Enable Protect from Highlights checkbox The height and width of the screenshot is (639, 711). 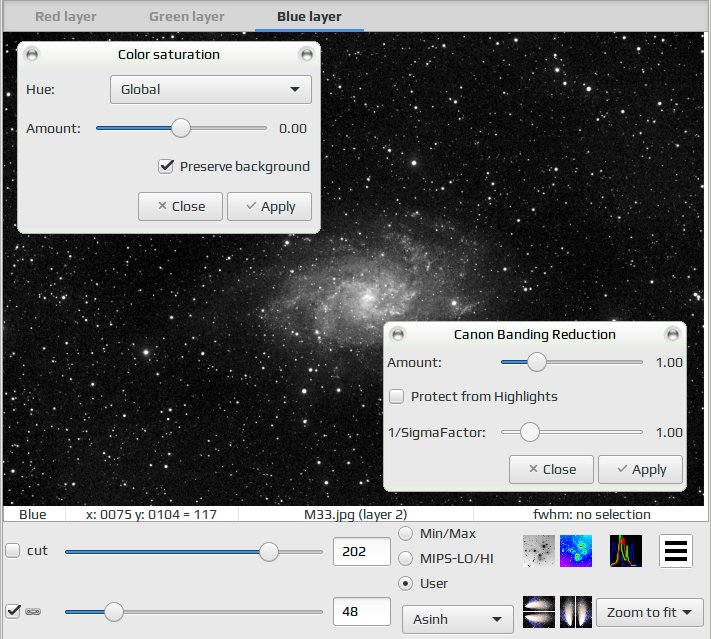click(396, 396)
